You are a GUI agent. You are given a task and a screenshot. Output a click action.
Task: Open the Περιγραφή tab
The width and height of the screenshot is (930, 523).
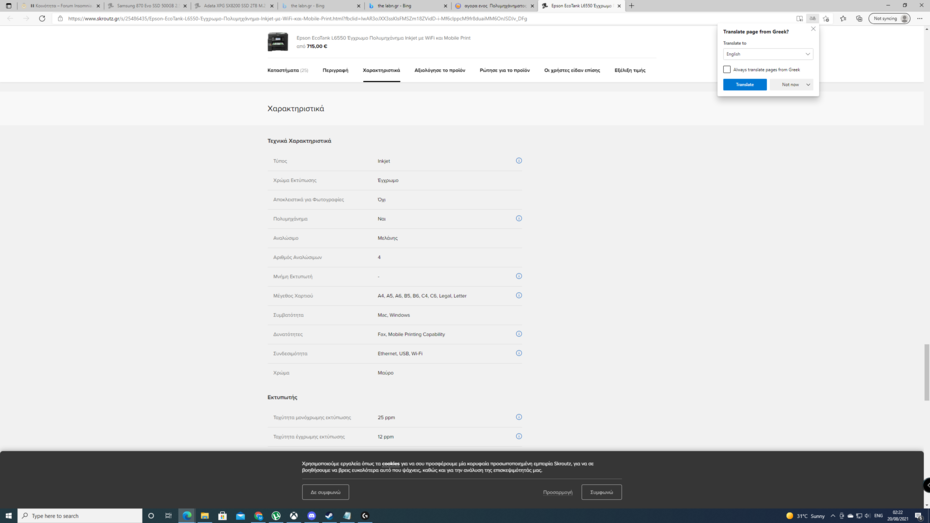pyautogui.click(x=335, y=70)
